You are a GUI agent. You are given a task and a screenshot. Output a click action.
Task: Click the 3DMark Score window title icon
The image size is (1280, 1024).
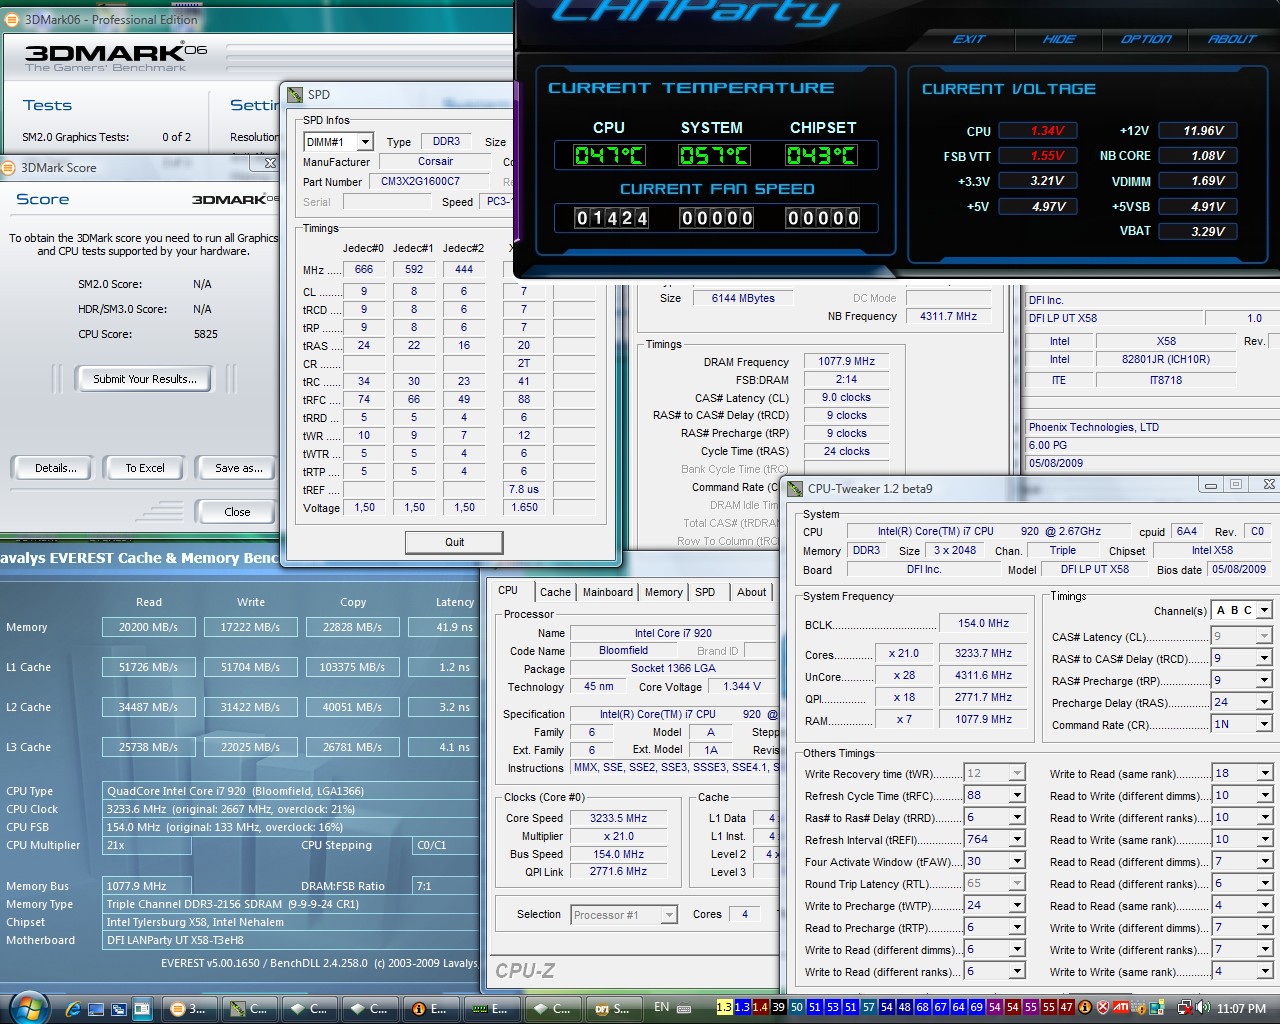click(x=9, y=167)
